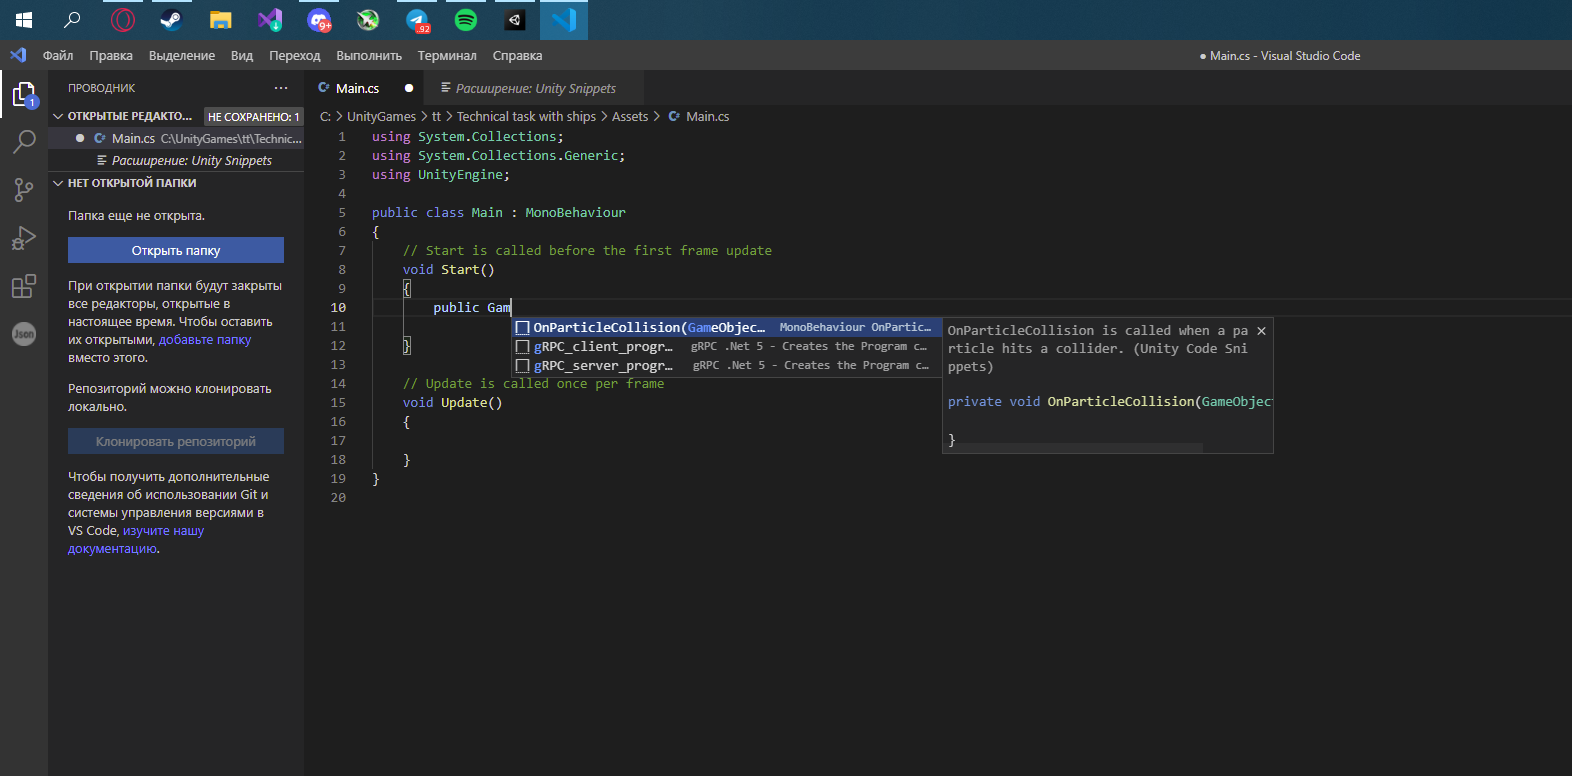Open the Вид menu
Viewport: 1572px width, 776px height.
242,55
